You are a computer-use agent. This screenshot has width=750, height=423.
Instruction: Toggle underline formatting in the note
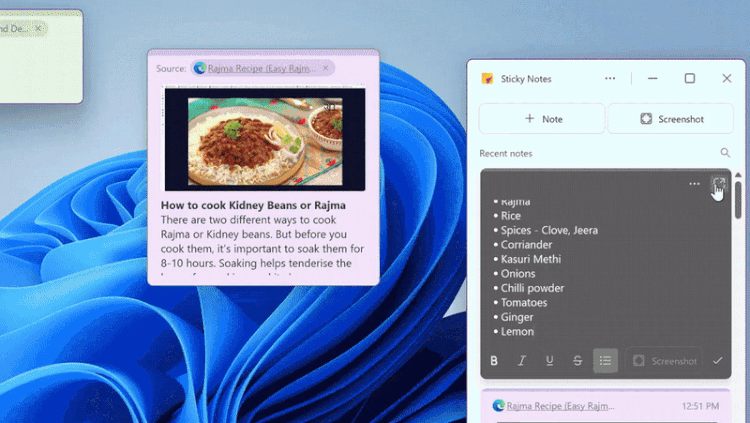[x=550, y=361]
